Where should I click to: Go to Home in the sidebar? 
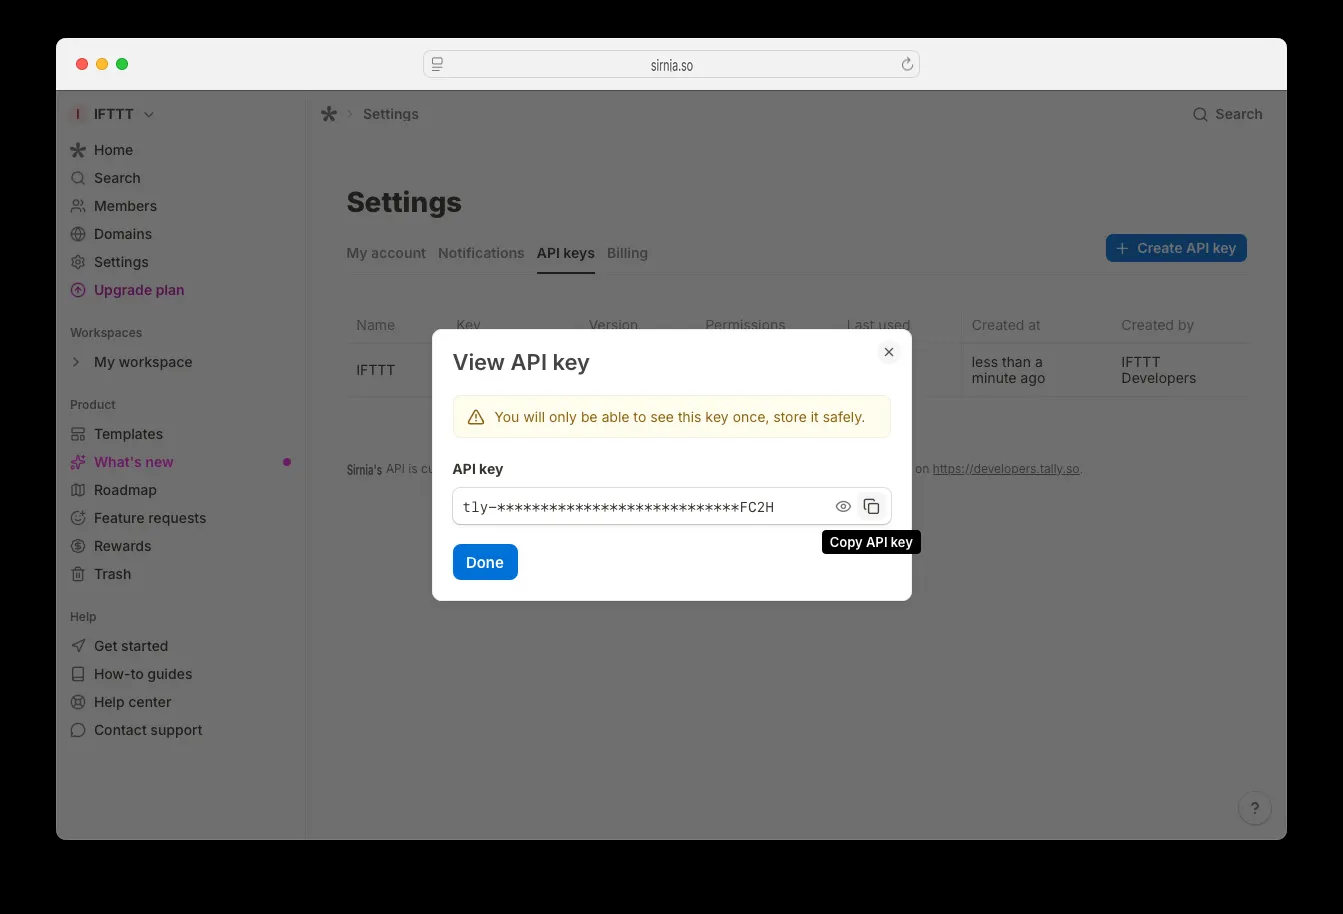point(113,150)
